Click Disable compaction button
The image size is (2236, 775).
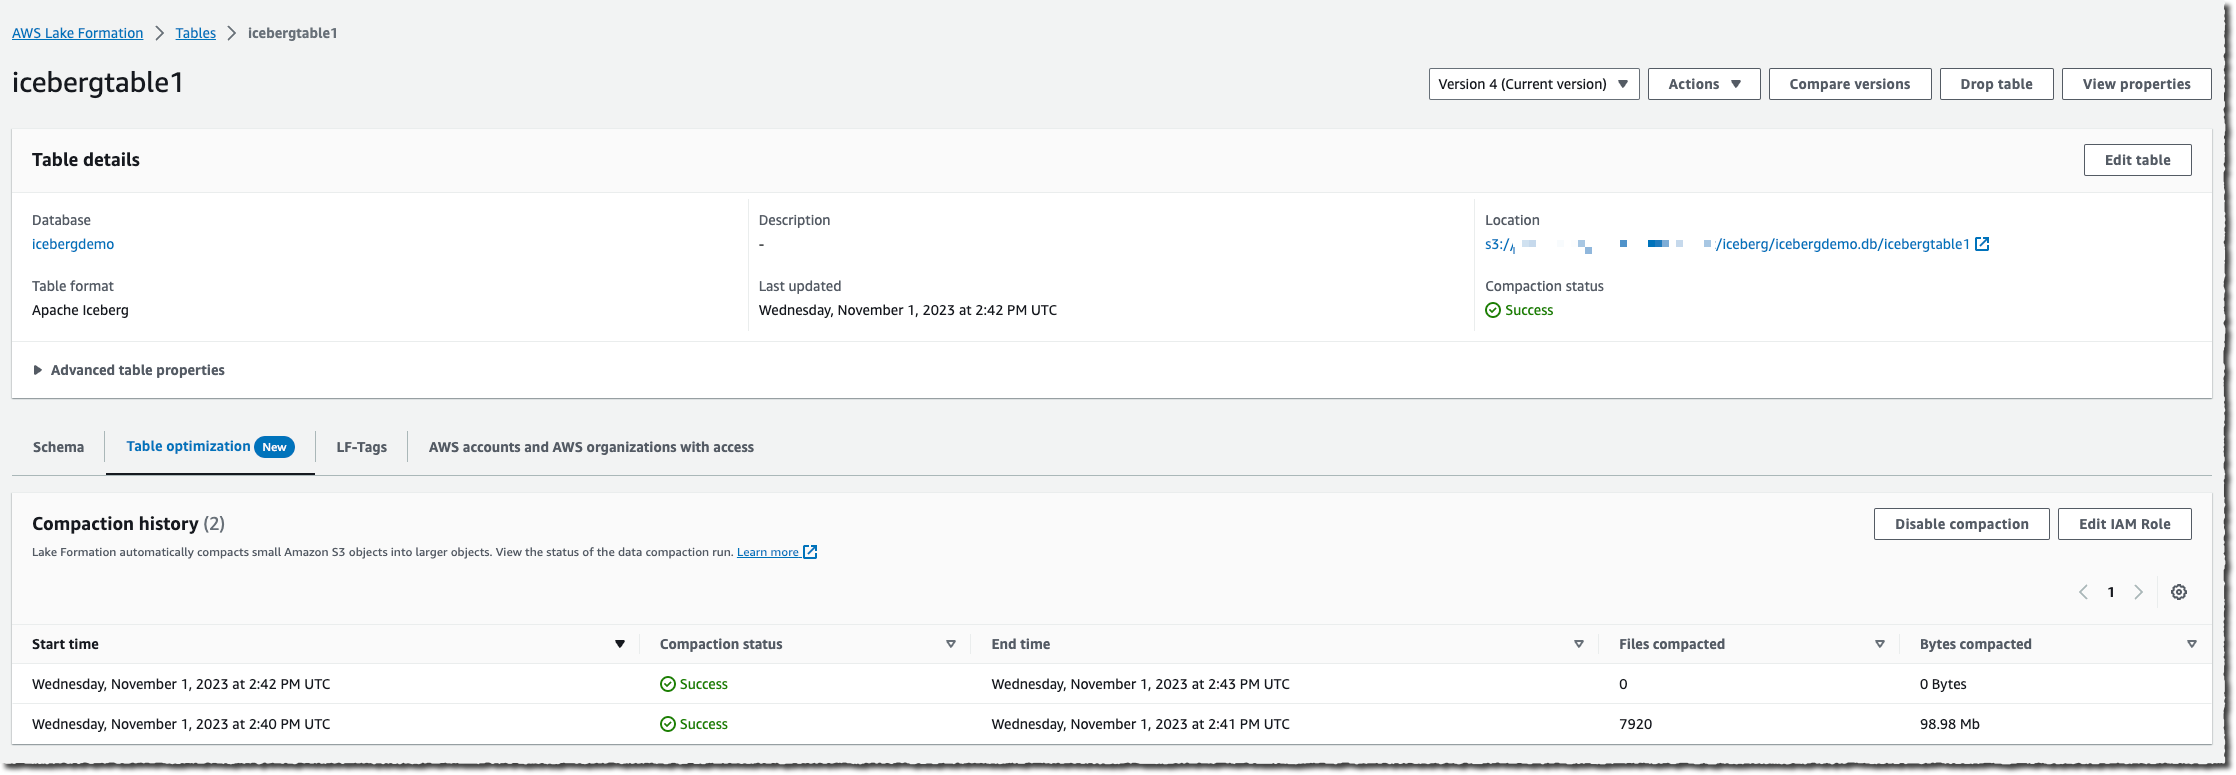click(x=1961, y=524)
